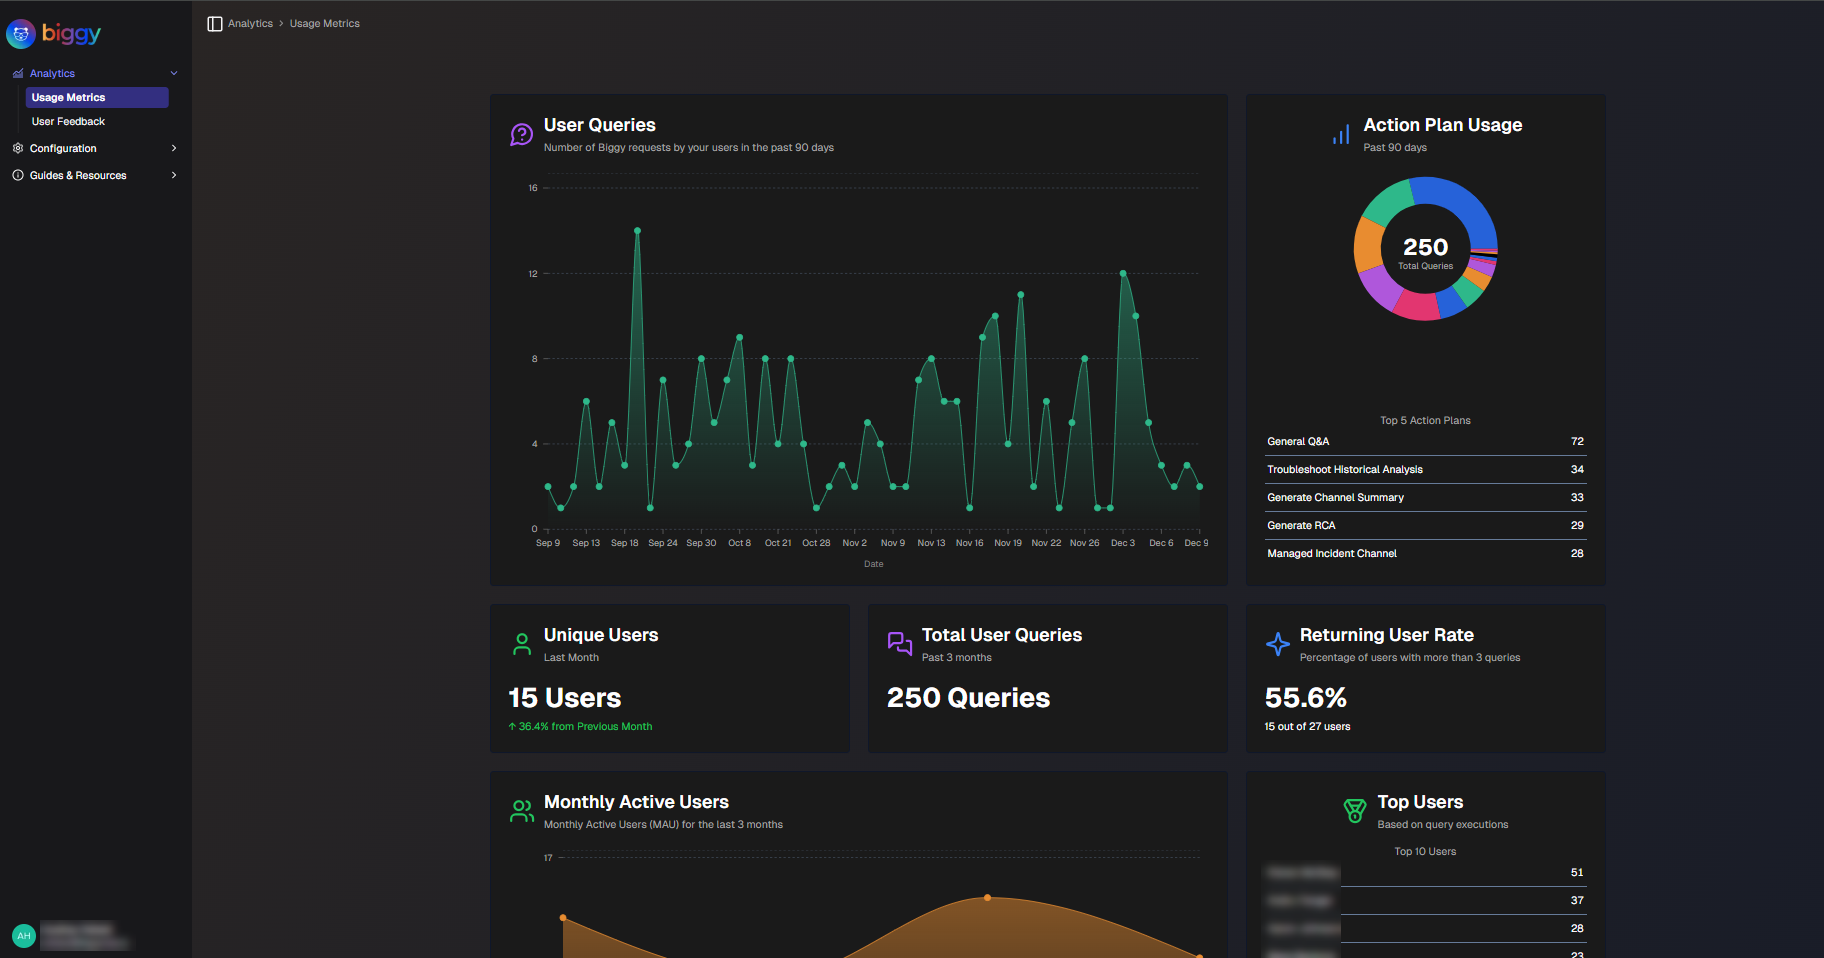
Task: Click the Biggy logo icon
Action: tap(21, 34)
